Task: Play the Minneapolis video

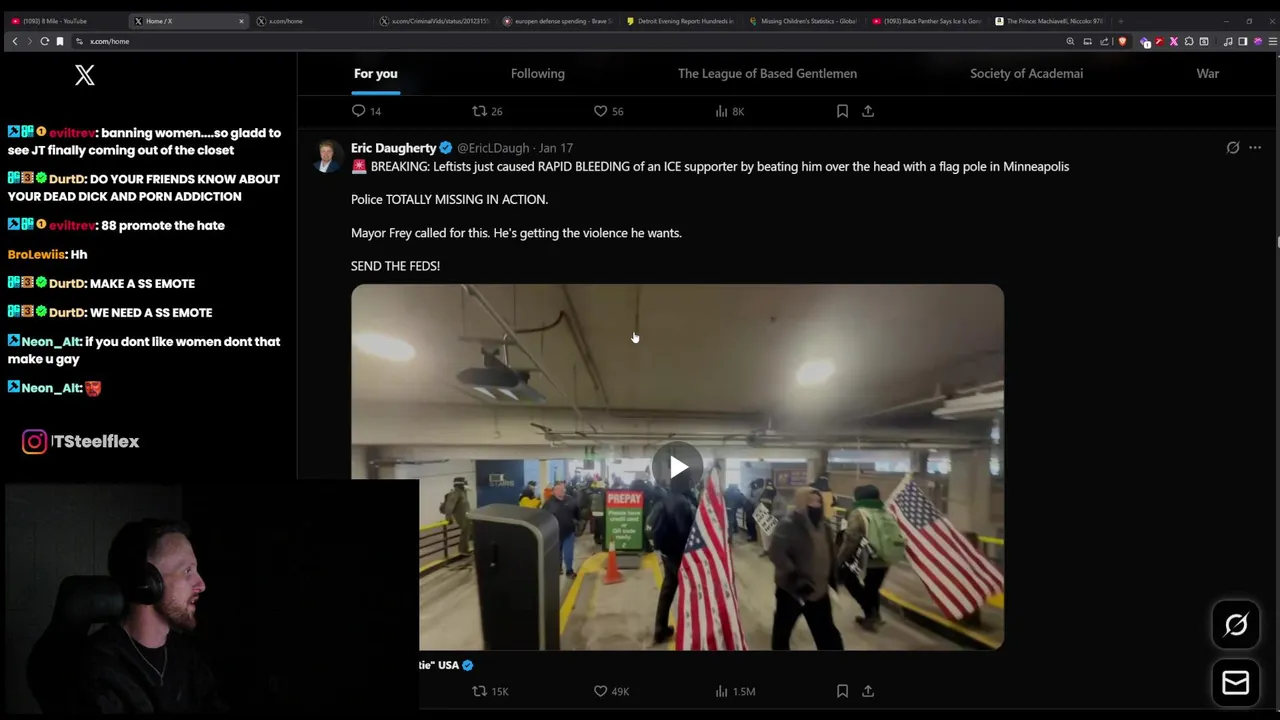Action: (x=677, y=467)
